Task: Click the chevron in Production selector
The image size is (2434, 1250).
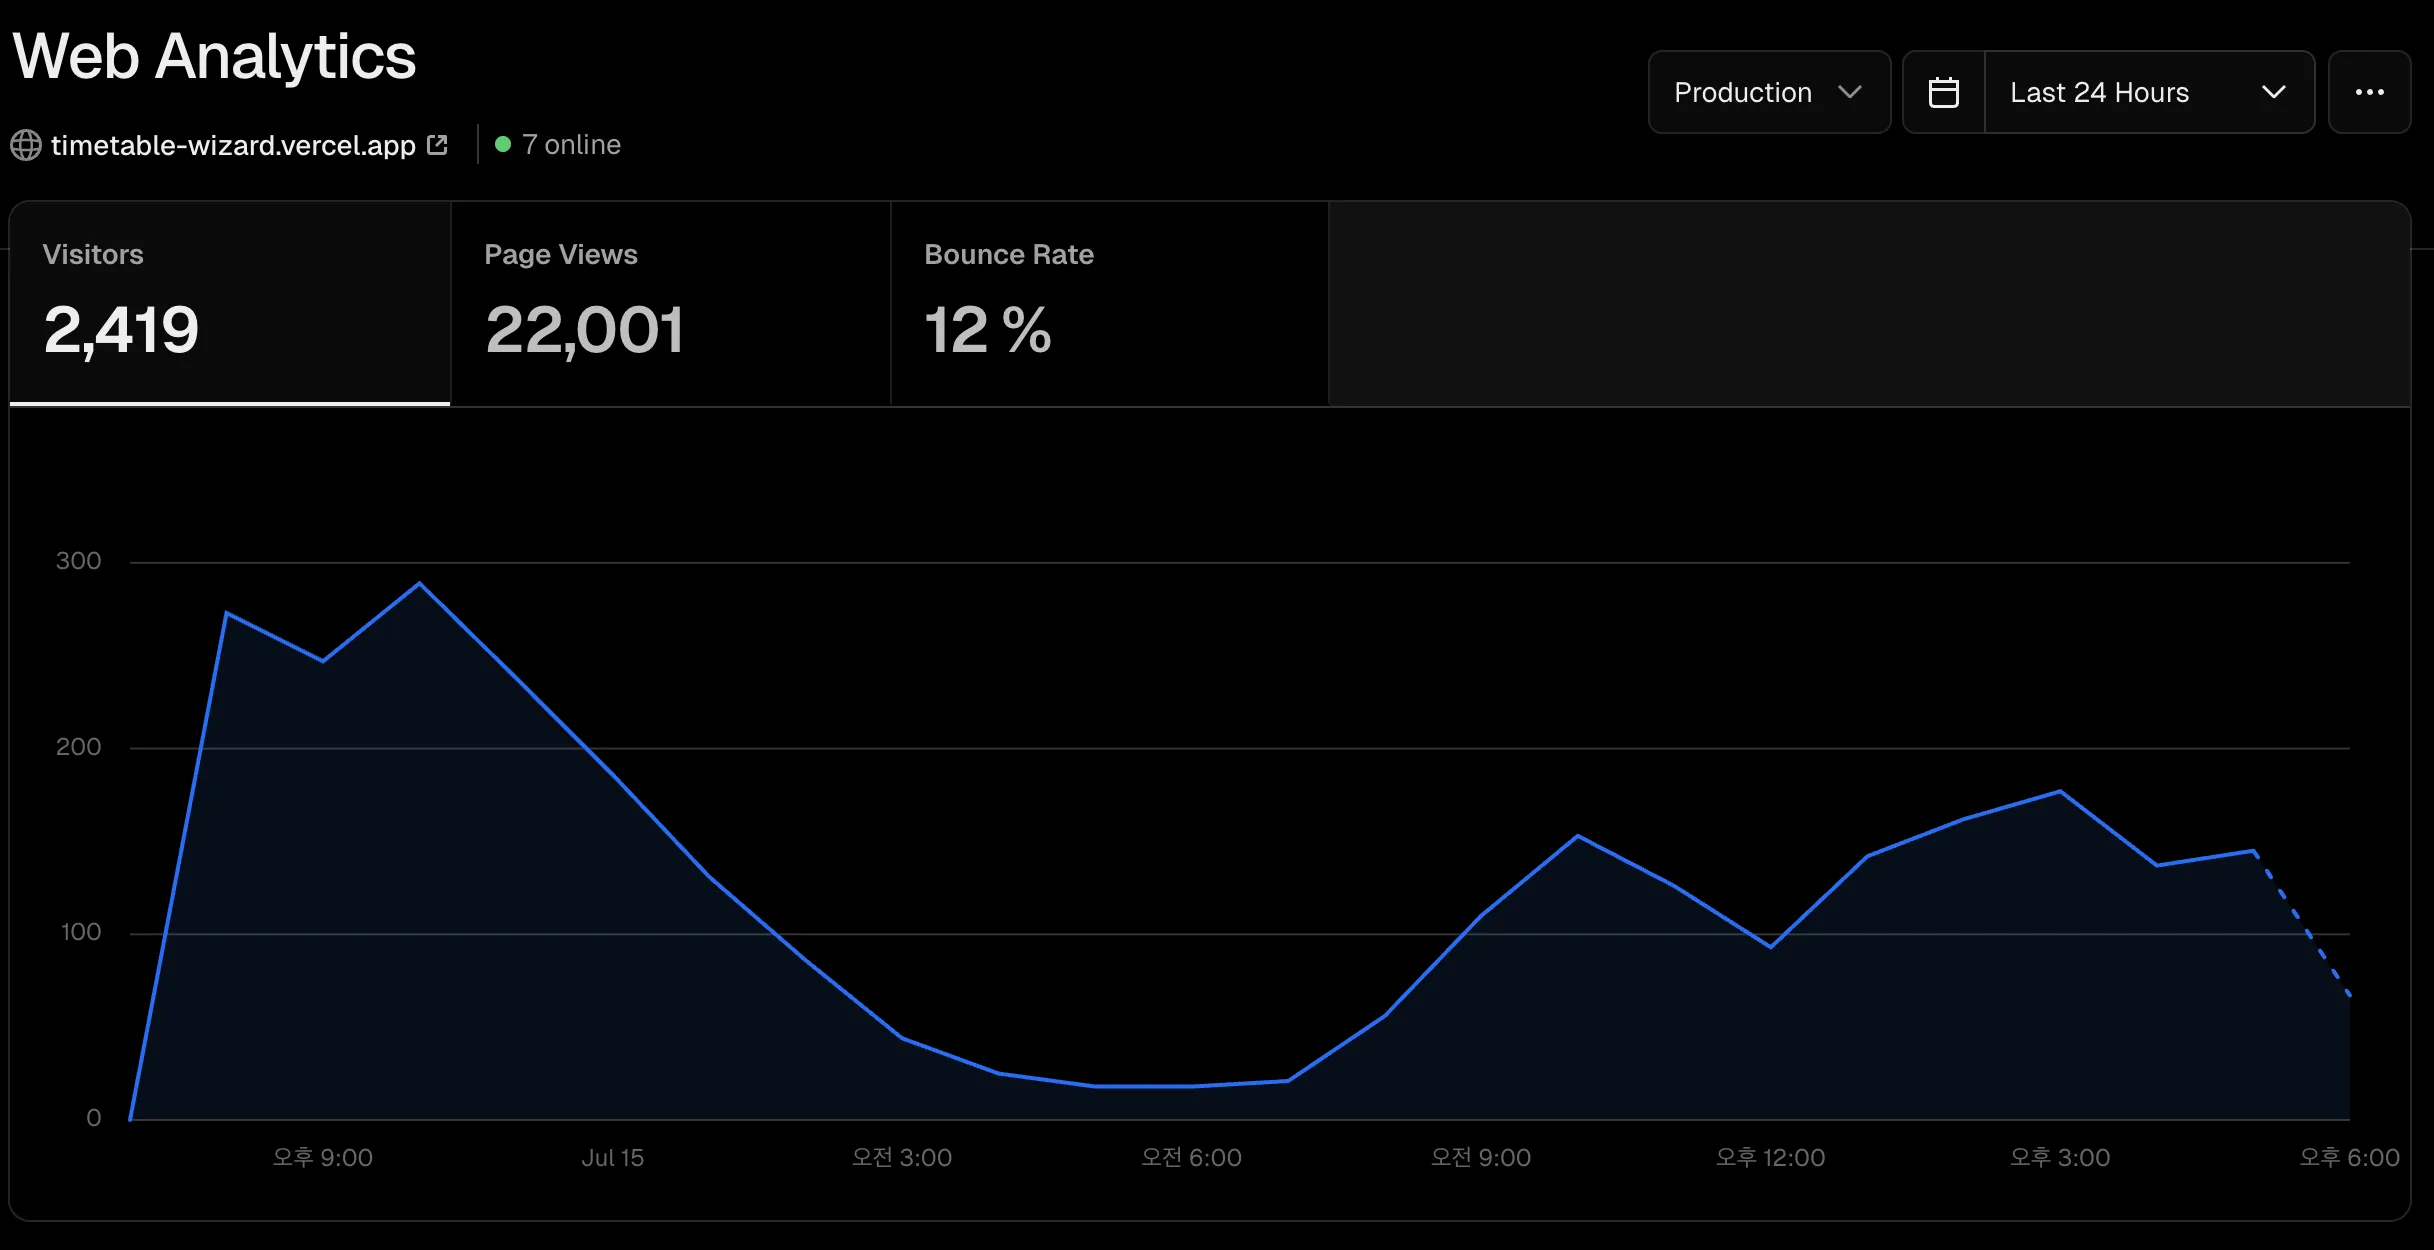Action: (1850, 92)
